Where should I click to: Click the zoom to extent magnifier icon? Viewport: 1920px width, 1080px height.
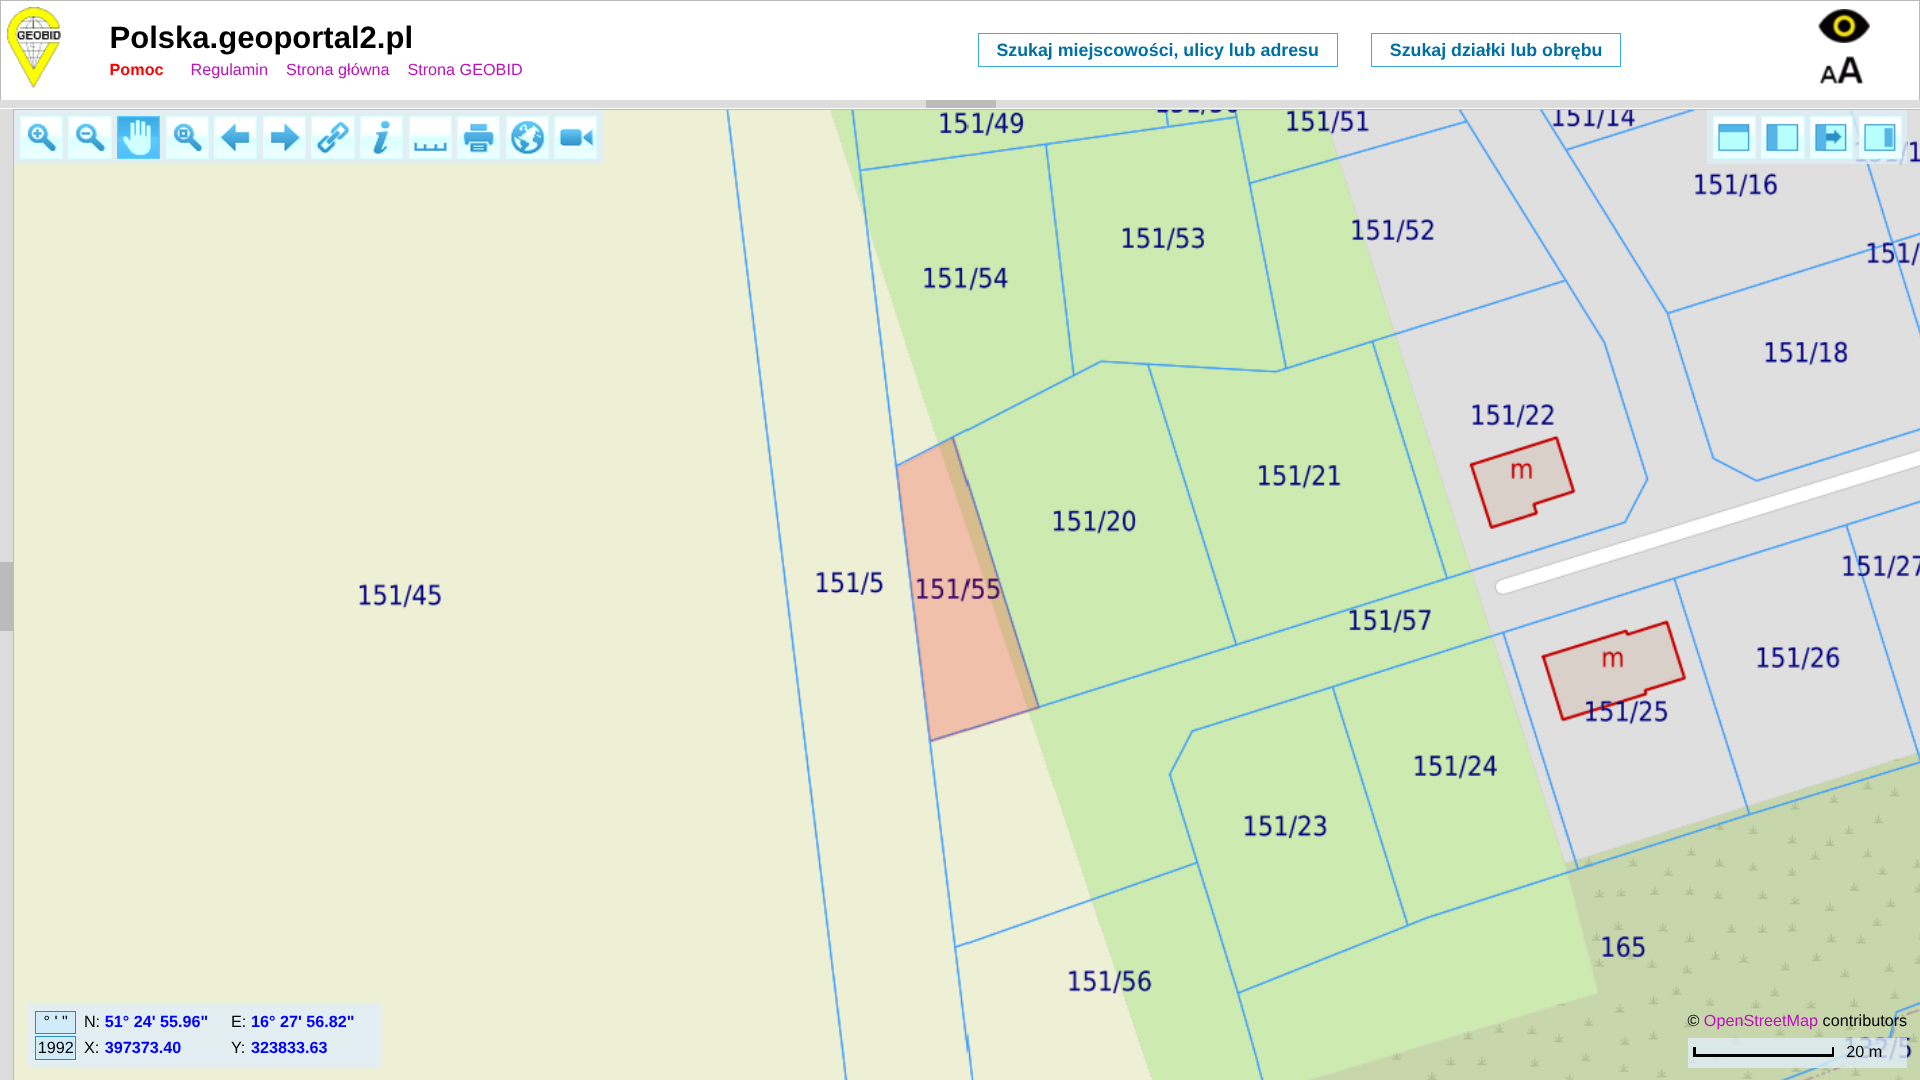pyautogui.click(x=187, y=138)
